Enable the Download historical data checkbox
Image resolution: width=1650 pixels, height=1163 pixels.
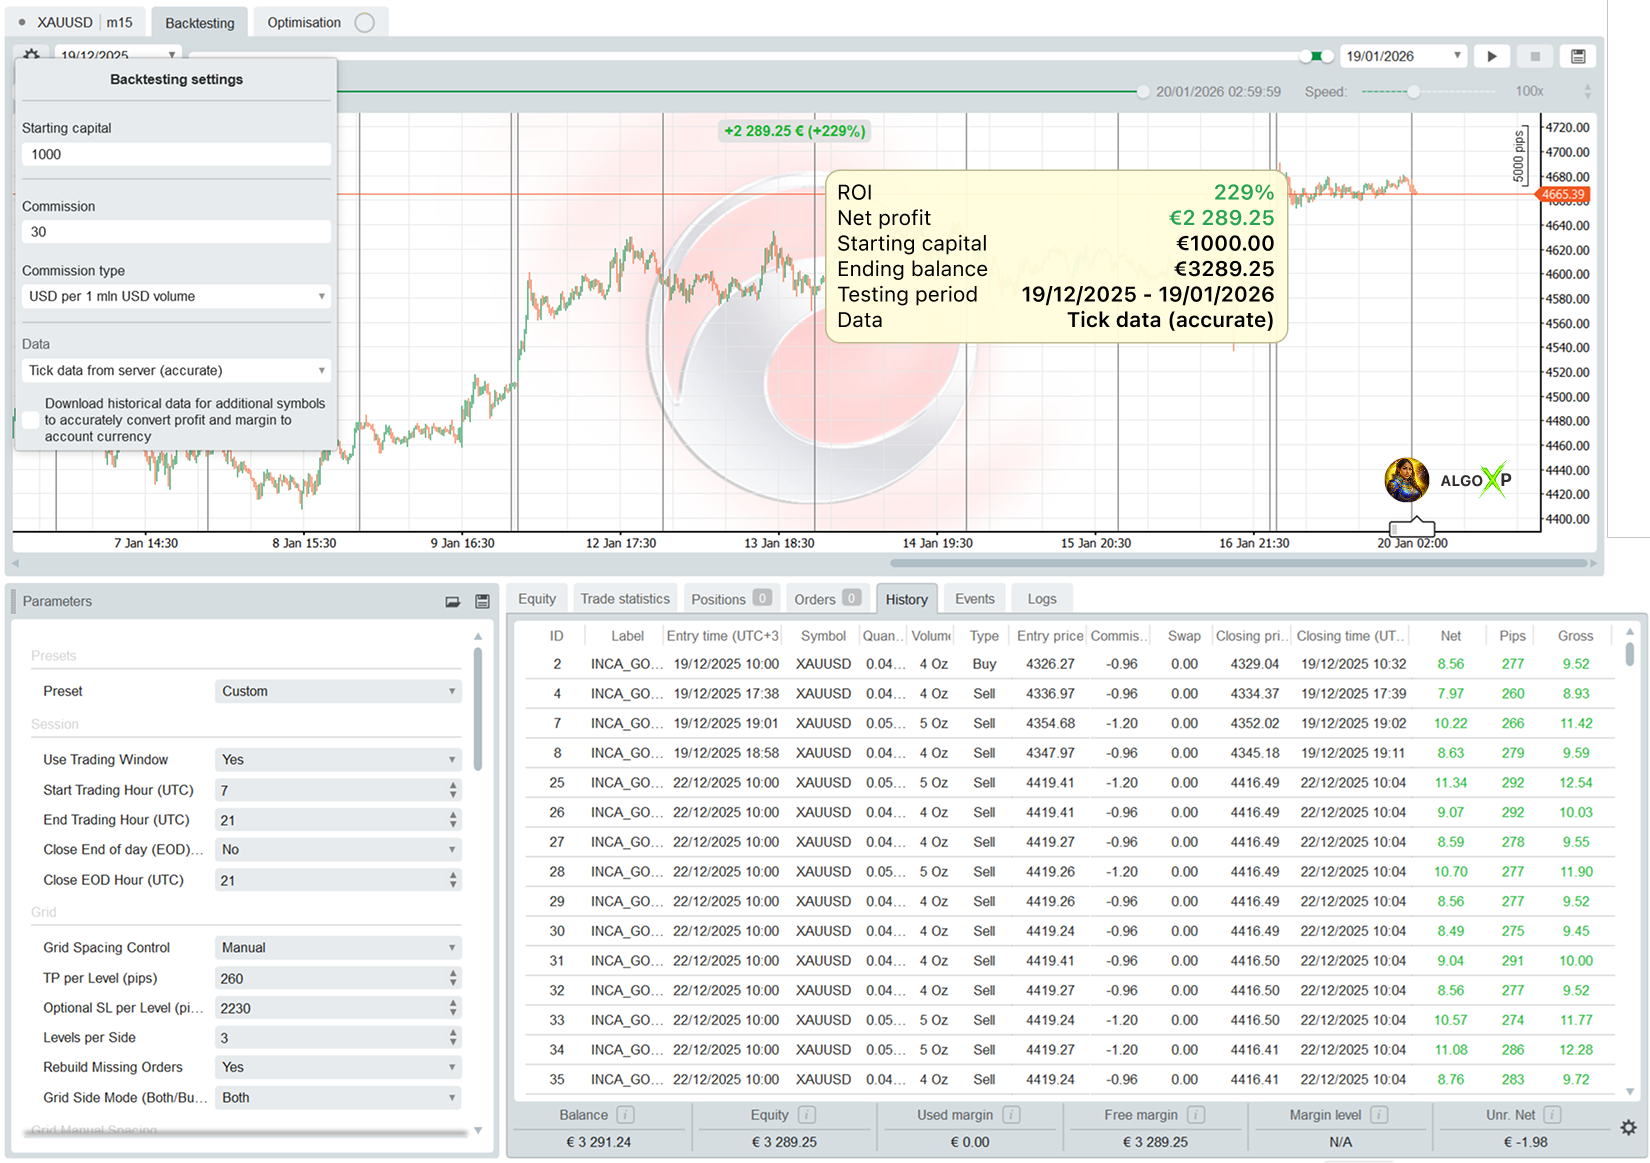click(31, 420)
